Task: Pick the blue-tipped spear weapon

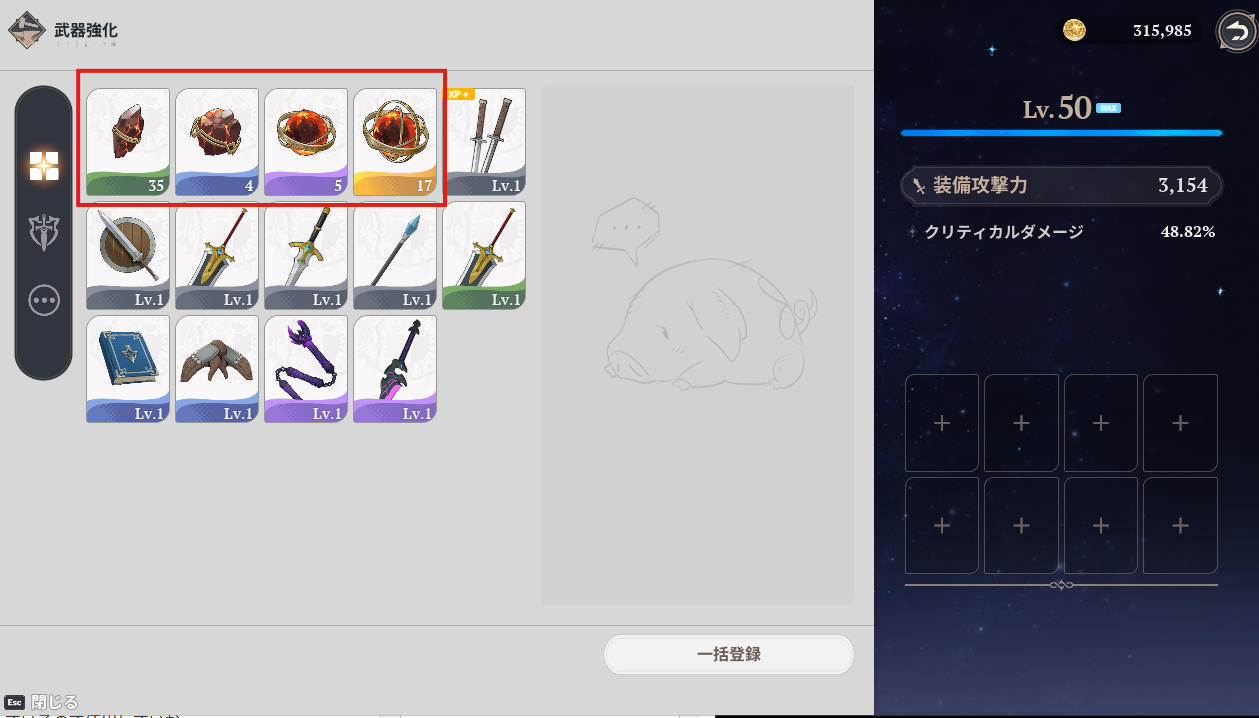Action: tap(395, 256)
